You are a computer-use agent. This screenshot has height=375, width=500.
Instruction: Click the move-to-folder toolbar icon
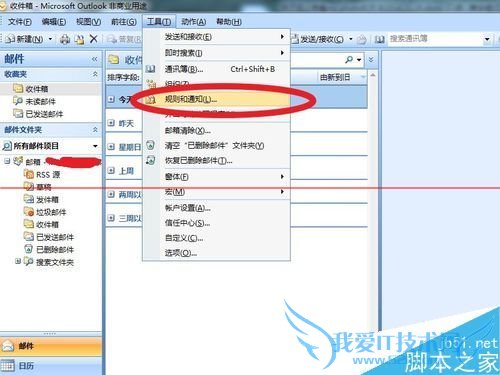click(79, 39)
